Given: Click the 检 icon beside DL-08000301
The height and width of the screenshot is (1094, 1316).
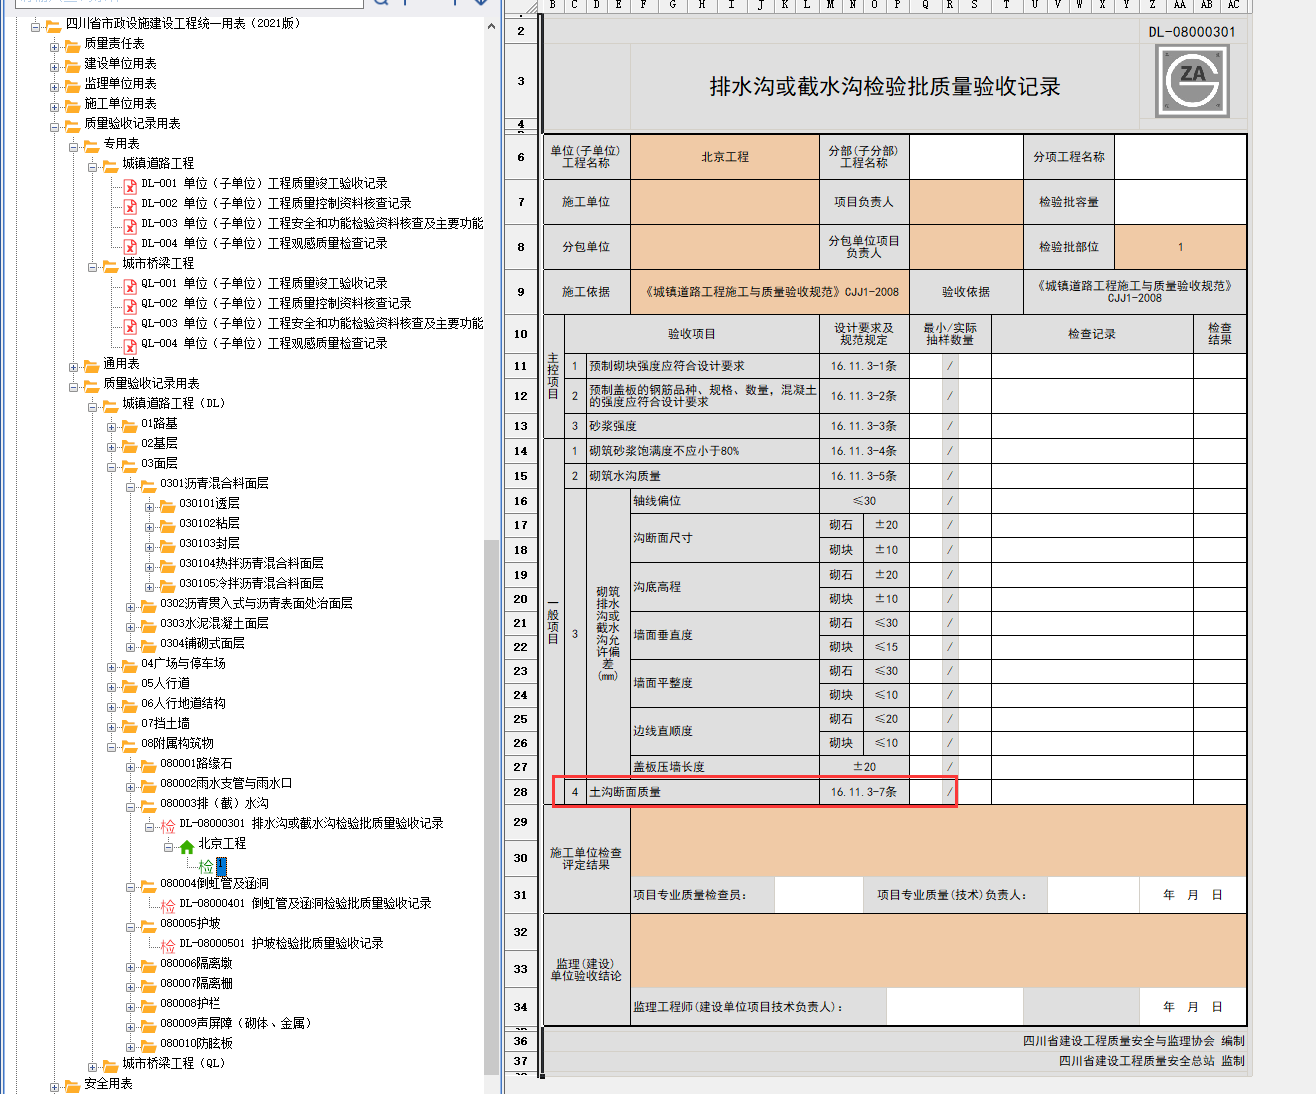Looking at the screenshot, I should 168,825.
